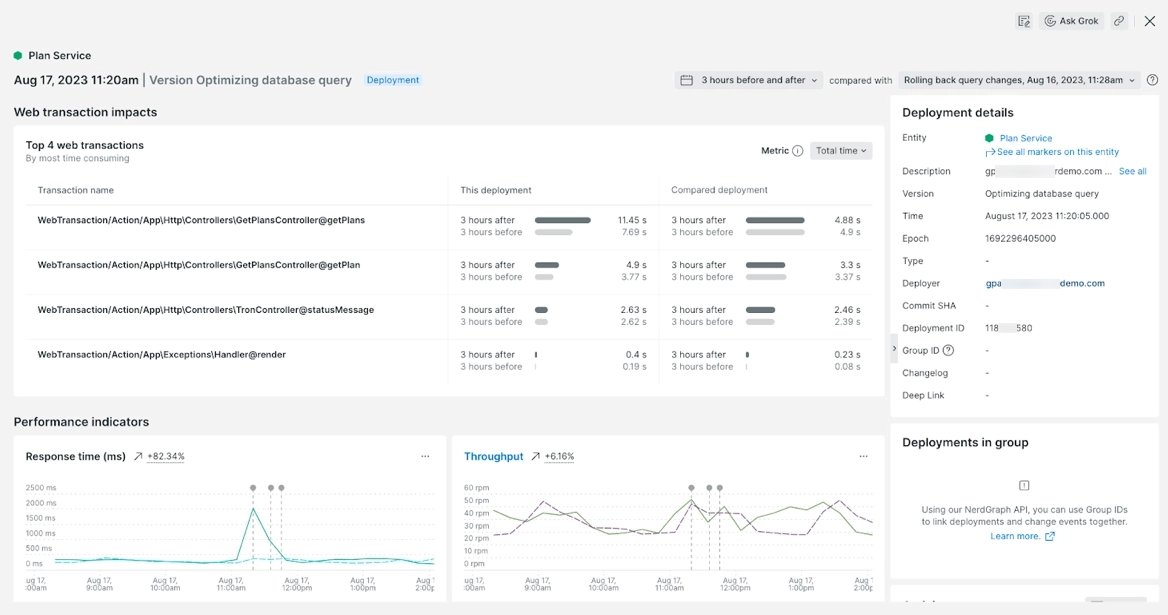
Task: Click the Epoch value 1692296405000
Action: coord(1021,238)
